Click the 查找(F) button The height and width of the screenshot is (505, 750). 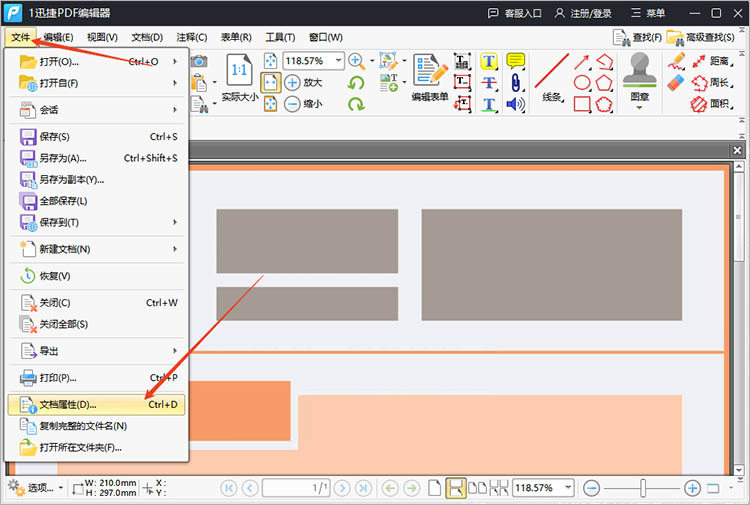[x=637, y=37]
